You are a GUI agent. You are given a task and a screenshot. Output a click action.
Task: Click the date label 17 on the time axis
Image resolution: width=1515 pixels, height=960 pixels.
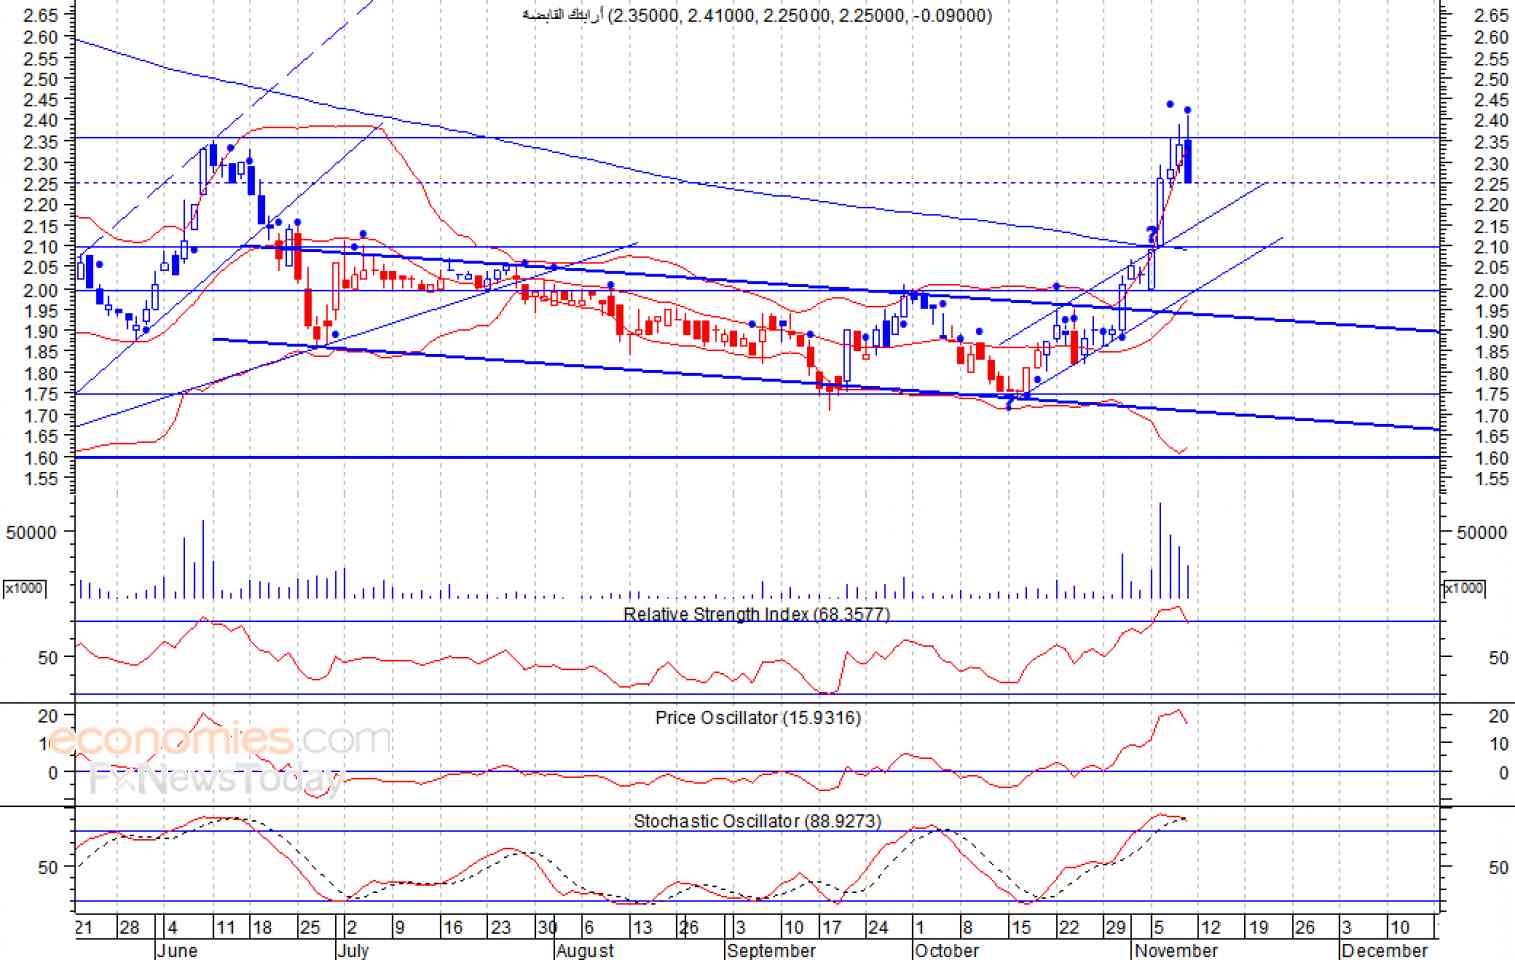[x=831, y=927]
